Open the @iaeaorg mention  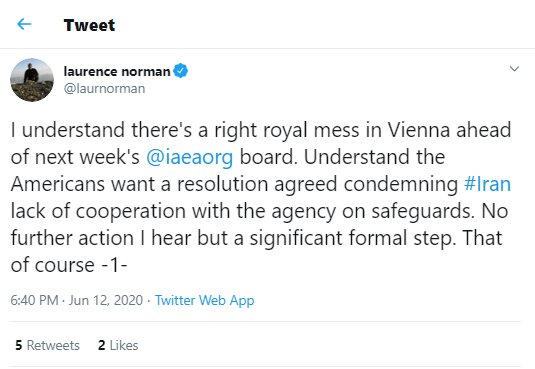click(x=190, y=157)
